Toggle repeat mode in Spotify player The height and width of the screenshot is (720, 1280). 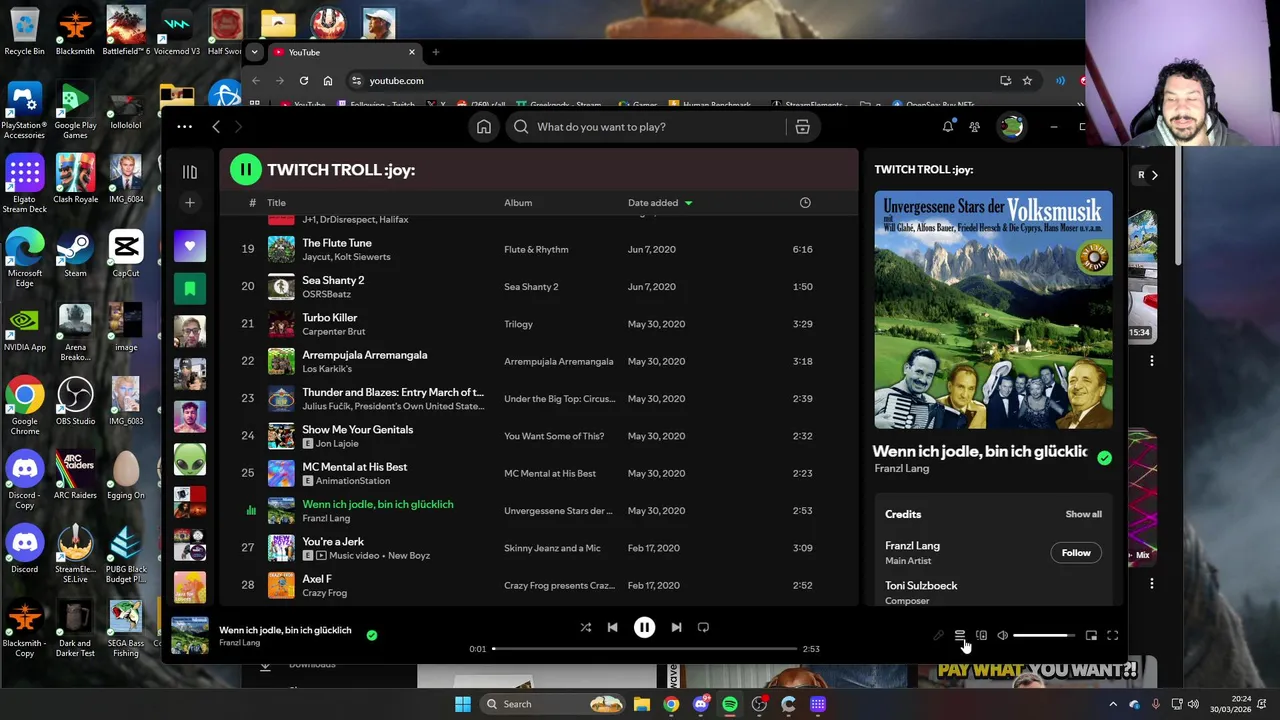tap(703, 627)
